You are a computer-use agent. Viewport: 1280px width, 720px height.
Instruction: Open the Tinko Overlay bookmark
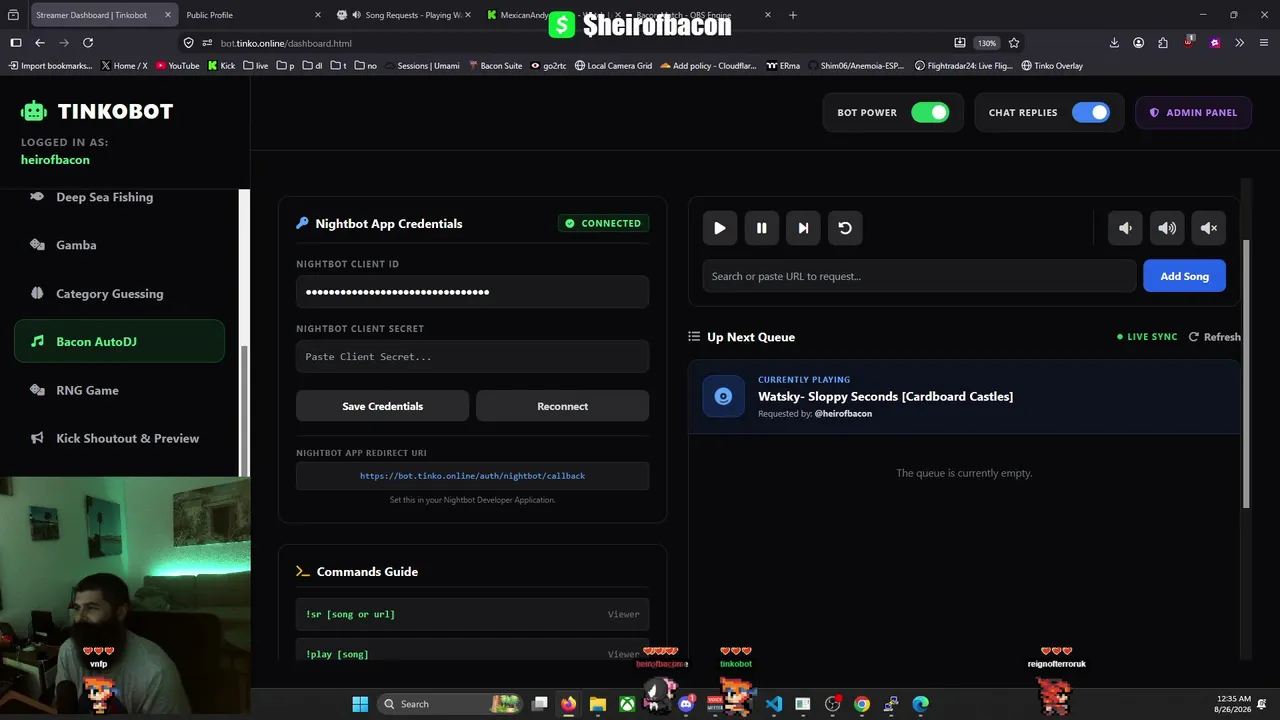(x=1052, y=66)
